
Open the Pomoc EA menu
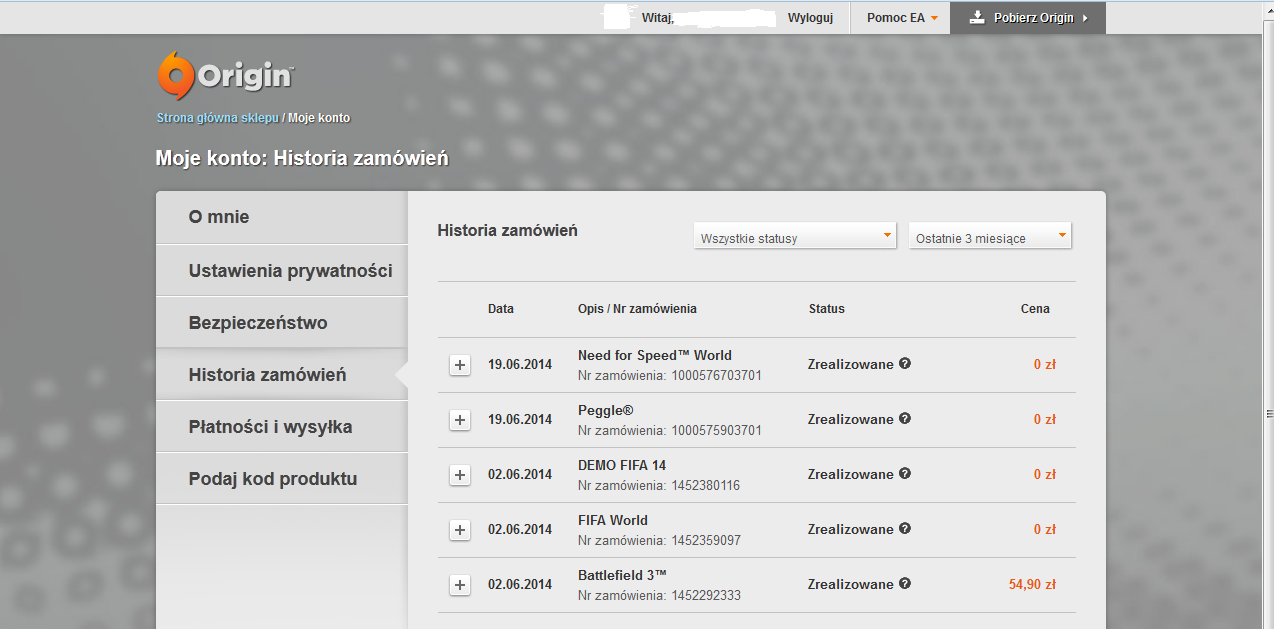click(902, 18)
